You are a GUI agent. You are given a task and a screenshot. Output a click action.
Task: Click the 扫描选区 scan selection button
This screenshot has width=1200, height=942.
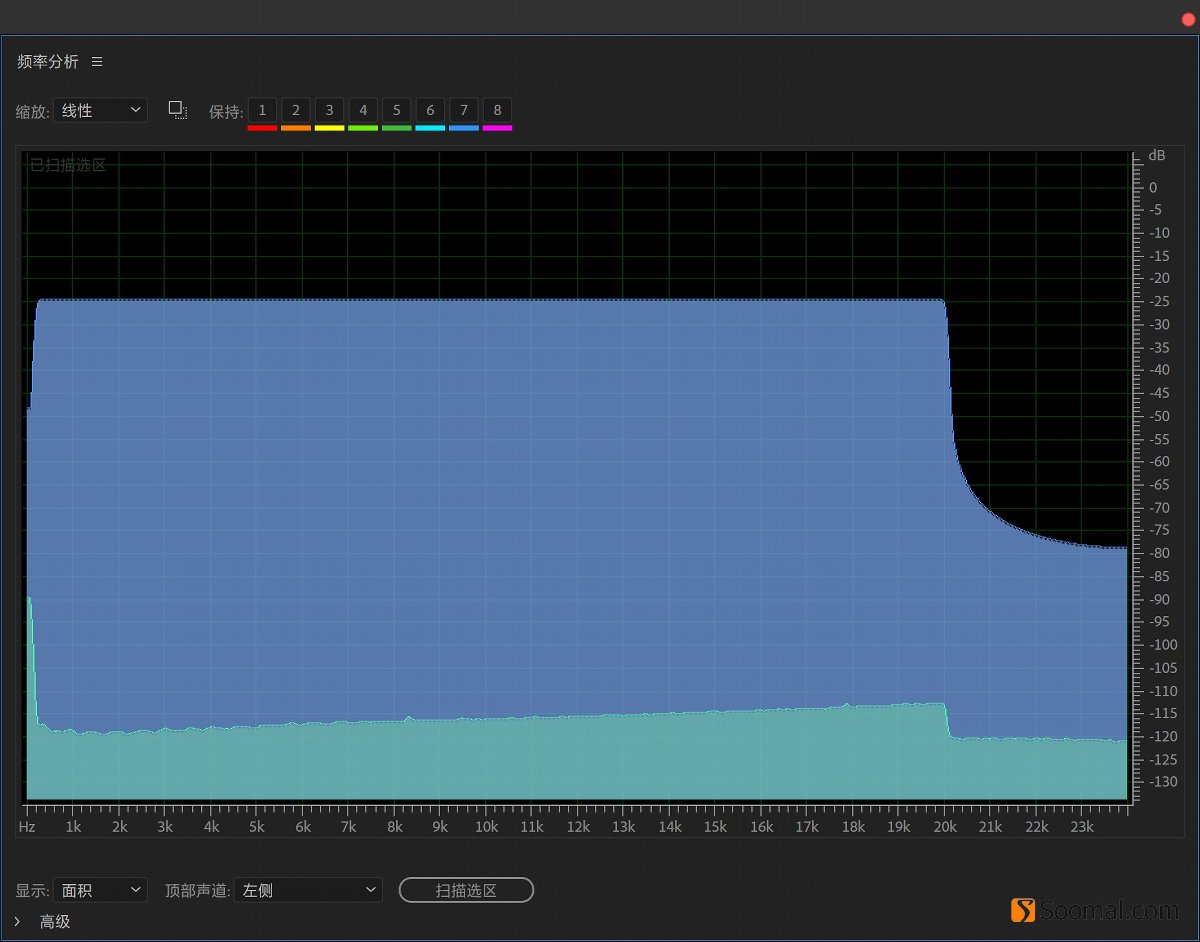(466, 890)
